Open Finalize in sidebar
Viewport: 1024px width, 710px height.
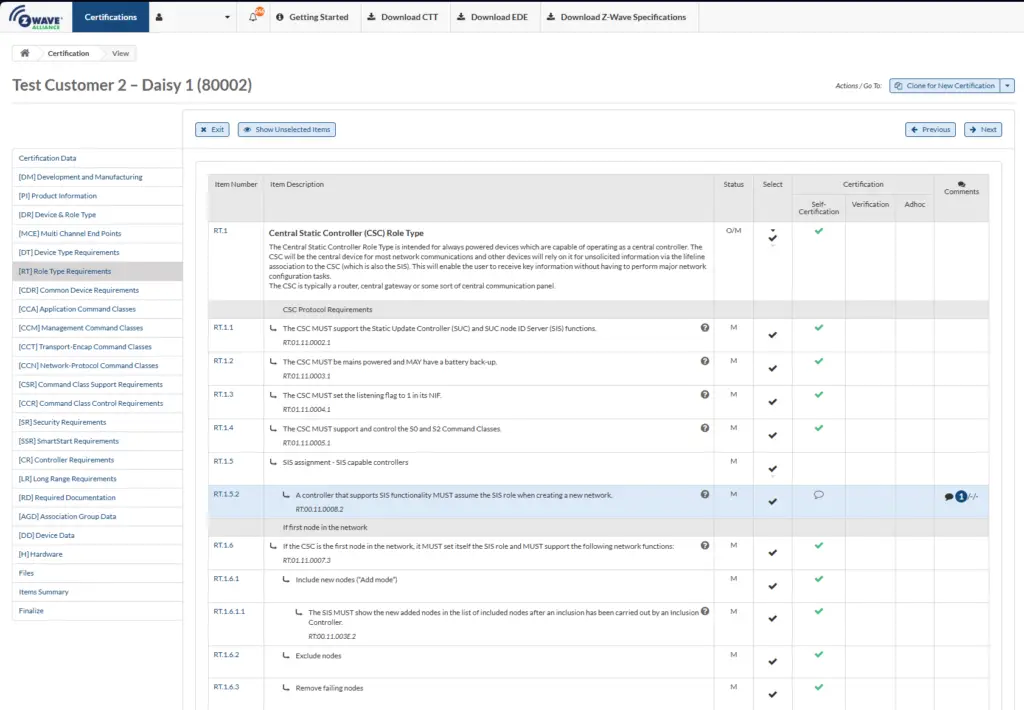click(97, 611)
